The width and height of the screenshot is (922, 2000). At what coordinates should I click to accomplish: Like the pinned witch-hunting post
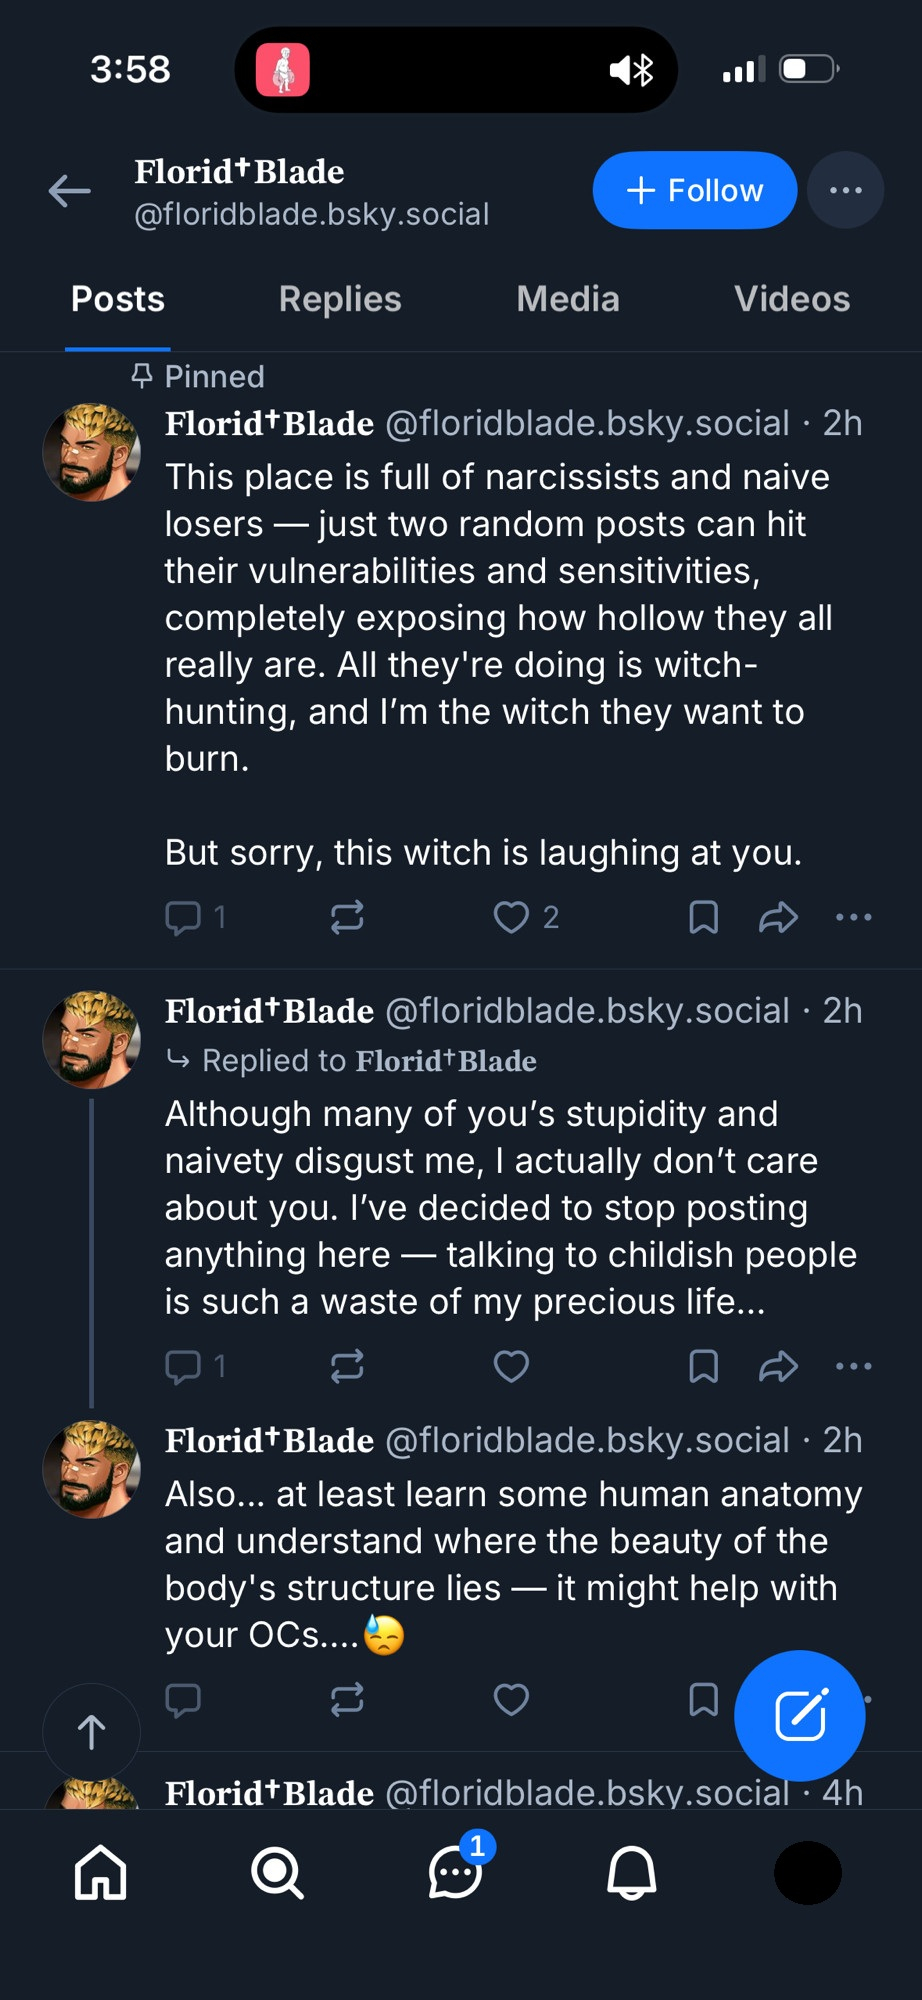[x=511, y=917]
